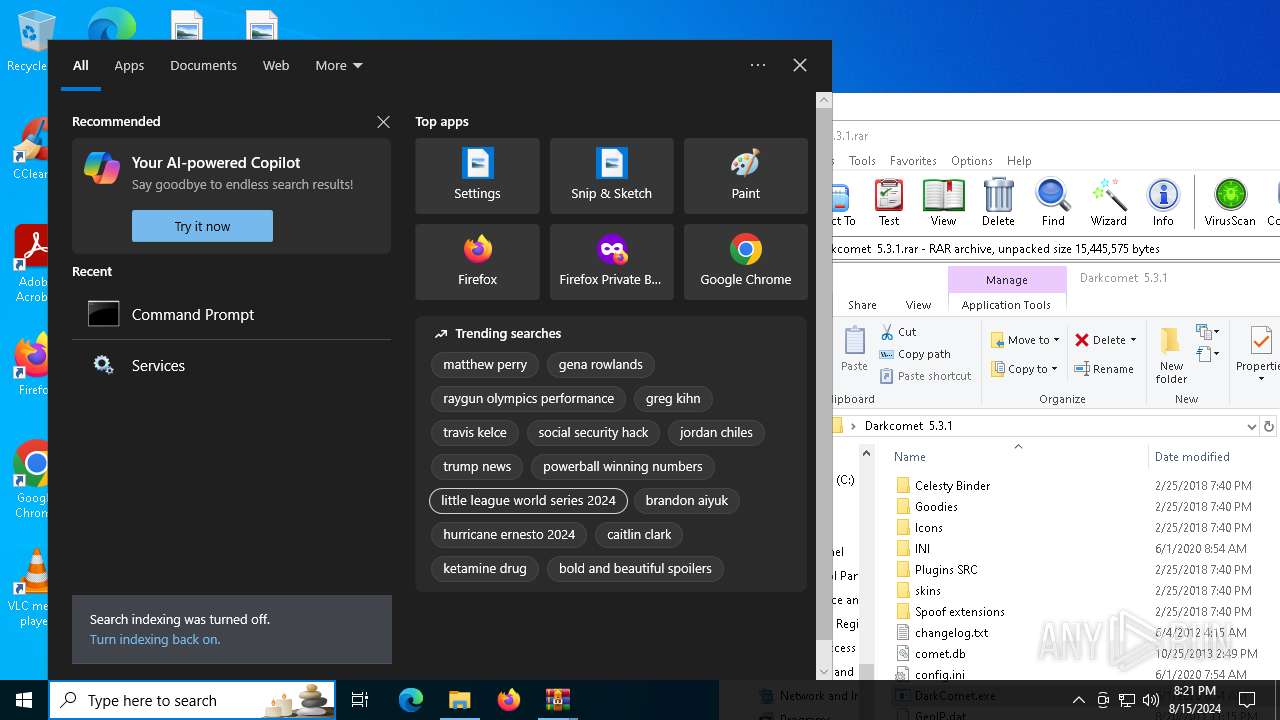
Task: Expand Delete dropdown arrow in Explorer
Action: [x=1133, y=340]
